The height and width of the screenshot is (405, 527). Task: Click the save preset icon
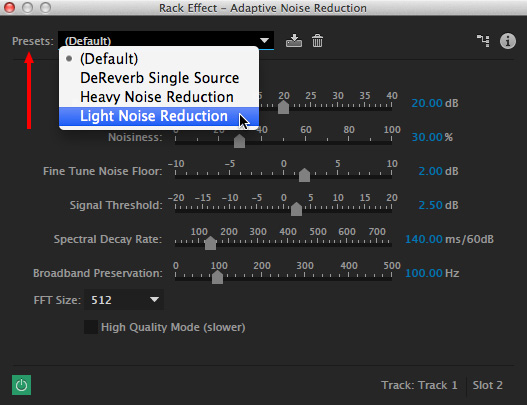[x=294, y=41]
